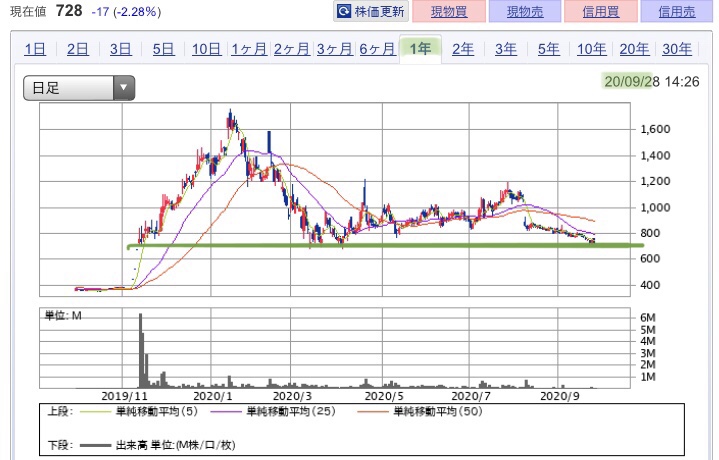The width and height of the screenshot is (719, 460).
Task: Click the 出来高 volume legend entry
Action: coord(158,445)
